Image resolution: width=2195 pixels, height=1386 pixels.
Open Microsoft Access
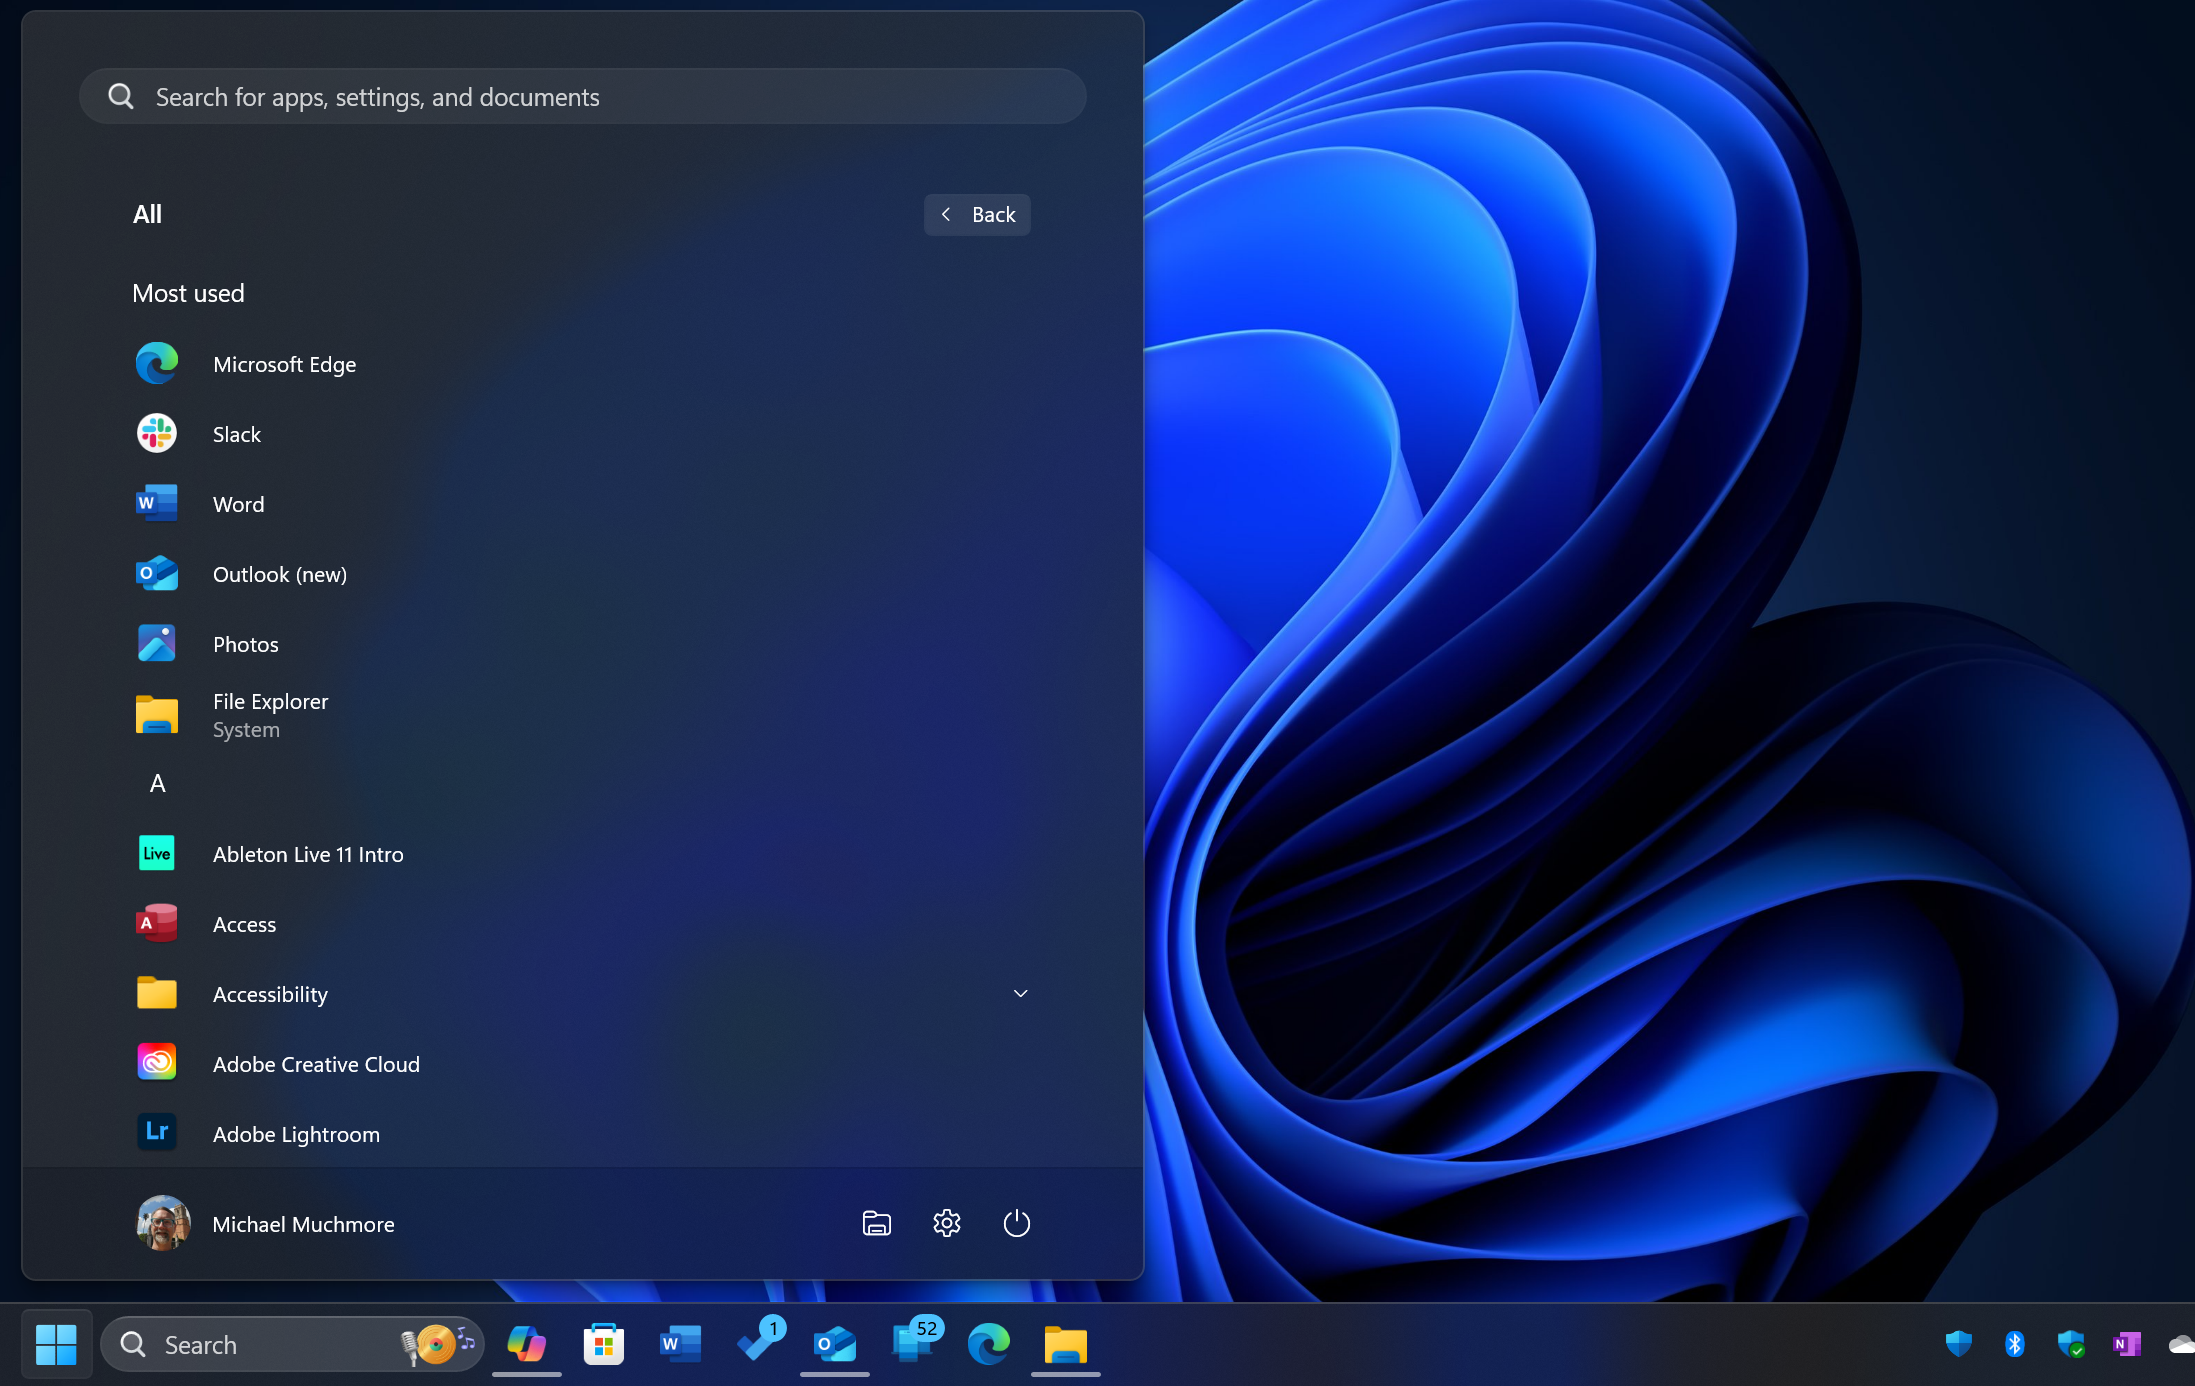243,923
